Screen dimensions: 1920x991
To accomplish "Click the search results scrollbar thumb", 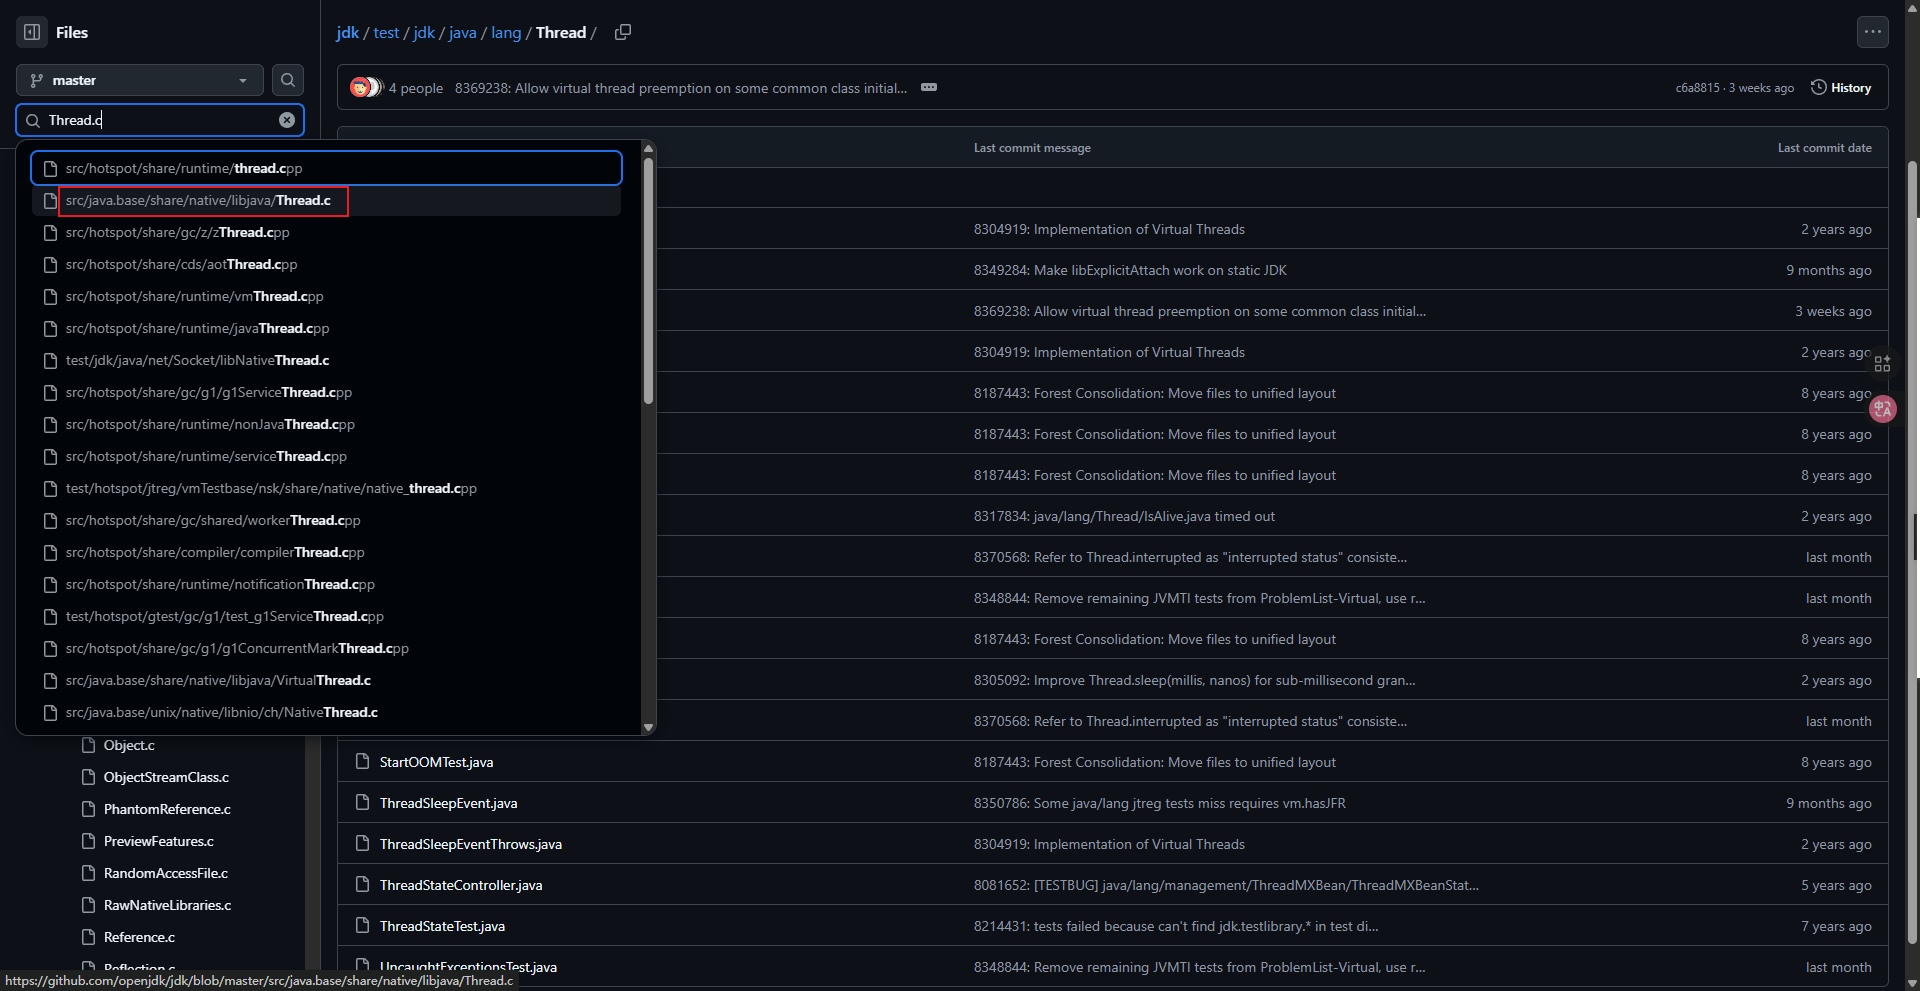I will click(648, 280).
